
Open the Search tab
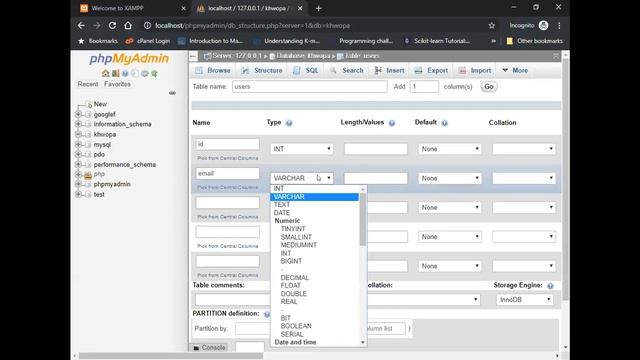[347, 70]
